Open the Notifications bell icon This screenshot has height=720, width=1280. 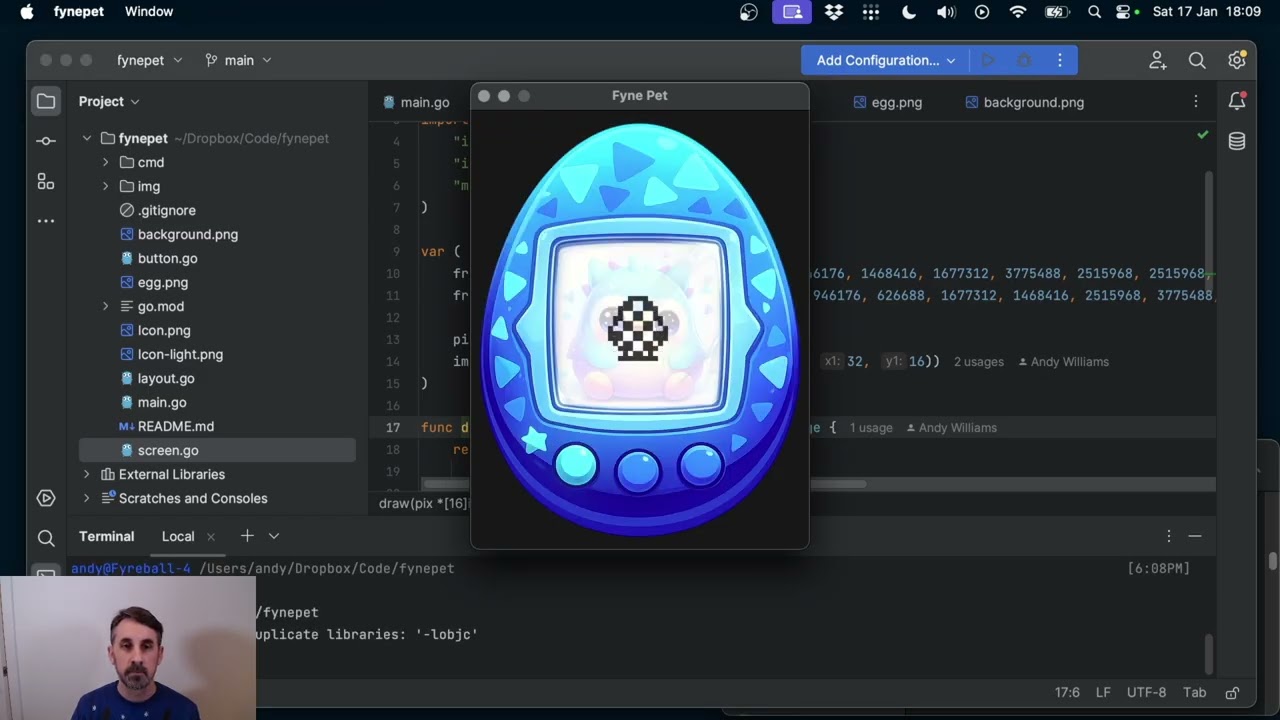1237,101
